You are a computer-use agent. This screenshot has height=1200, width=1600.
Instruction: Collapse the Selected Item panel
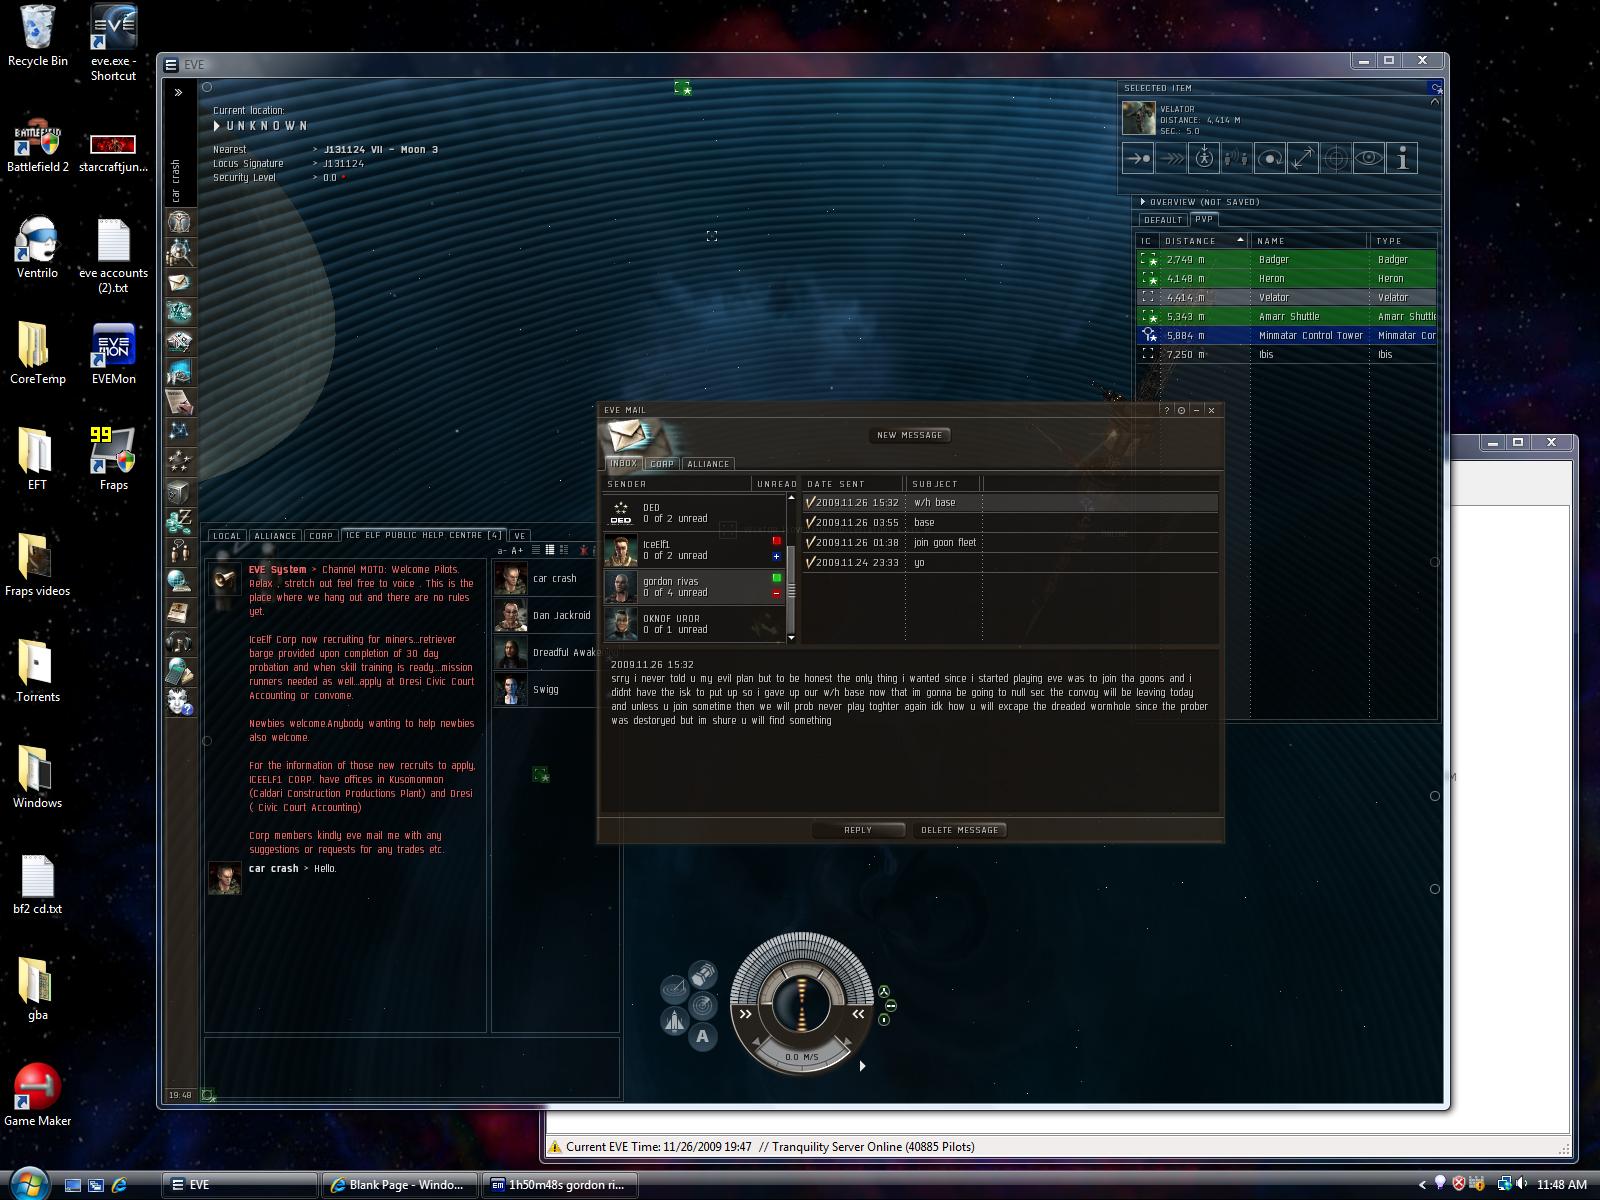coord(1435,101)
